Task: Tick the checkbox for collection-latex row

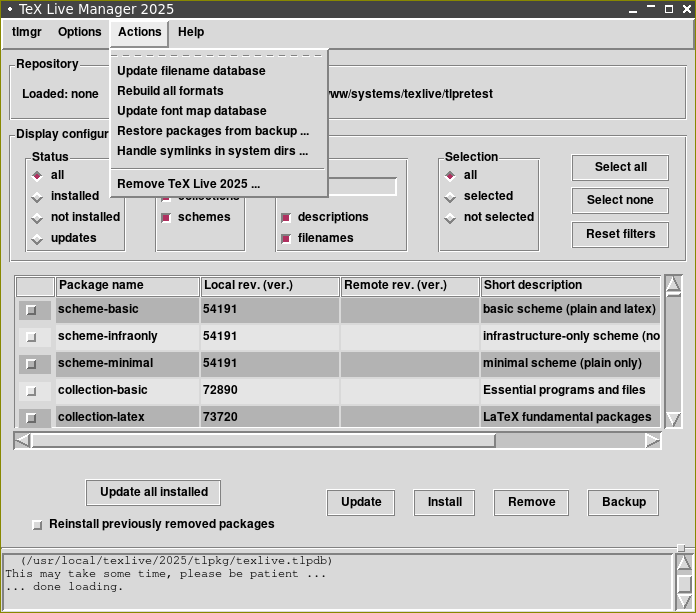Action: [x=32, y=418]
